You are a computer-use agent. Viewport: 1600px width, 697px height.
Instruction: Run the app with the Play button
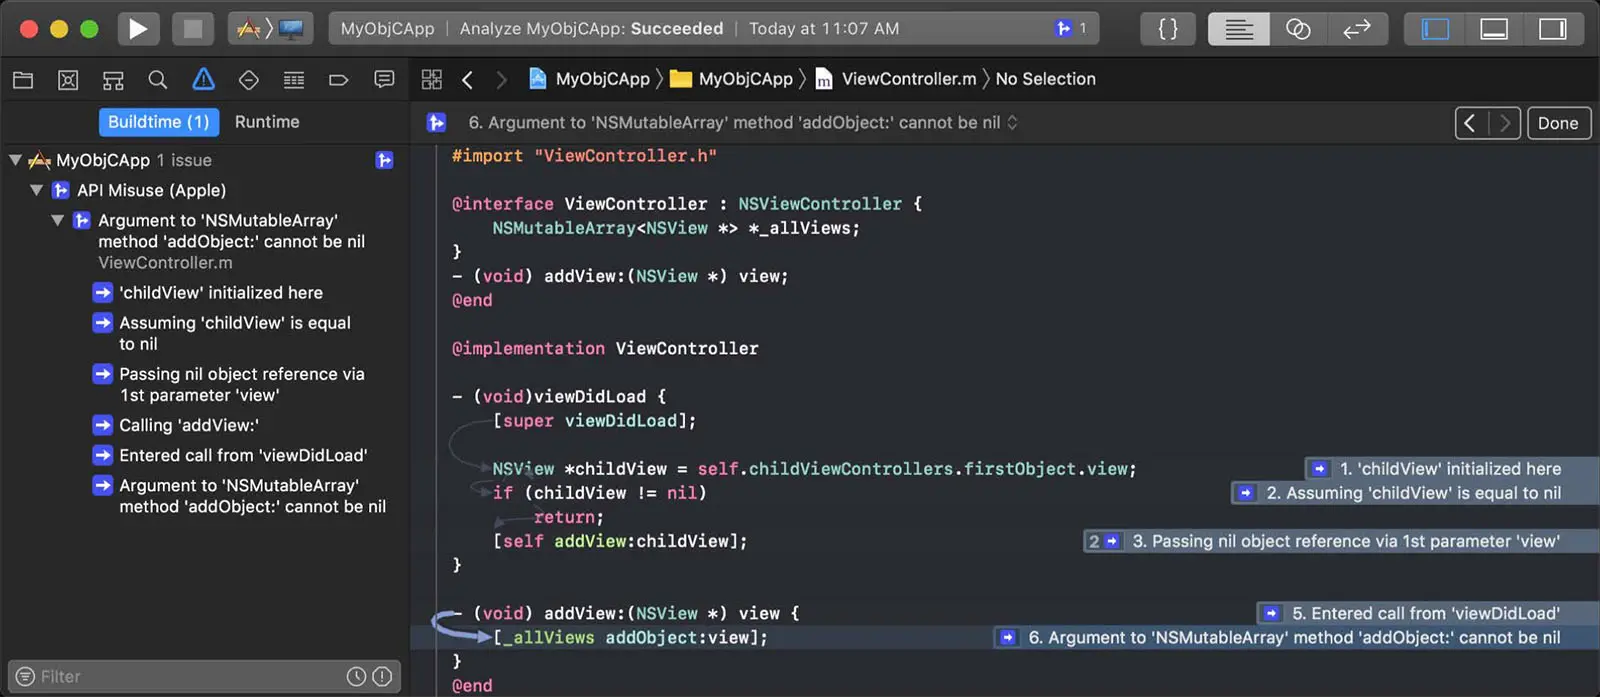[138, 29]
